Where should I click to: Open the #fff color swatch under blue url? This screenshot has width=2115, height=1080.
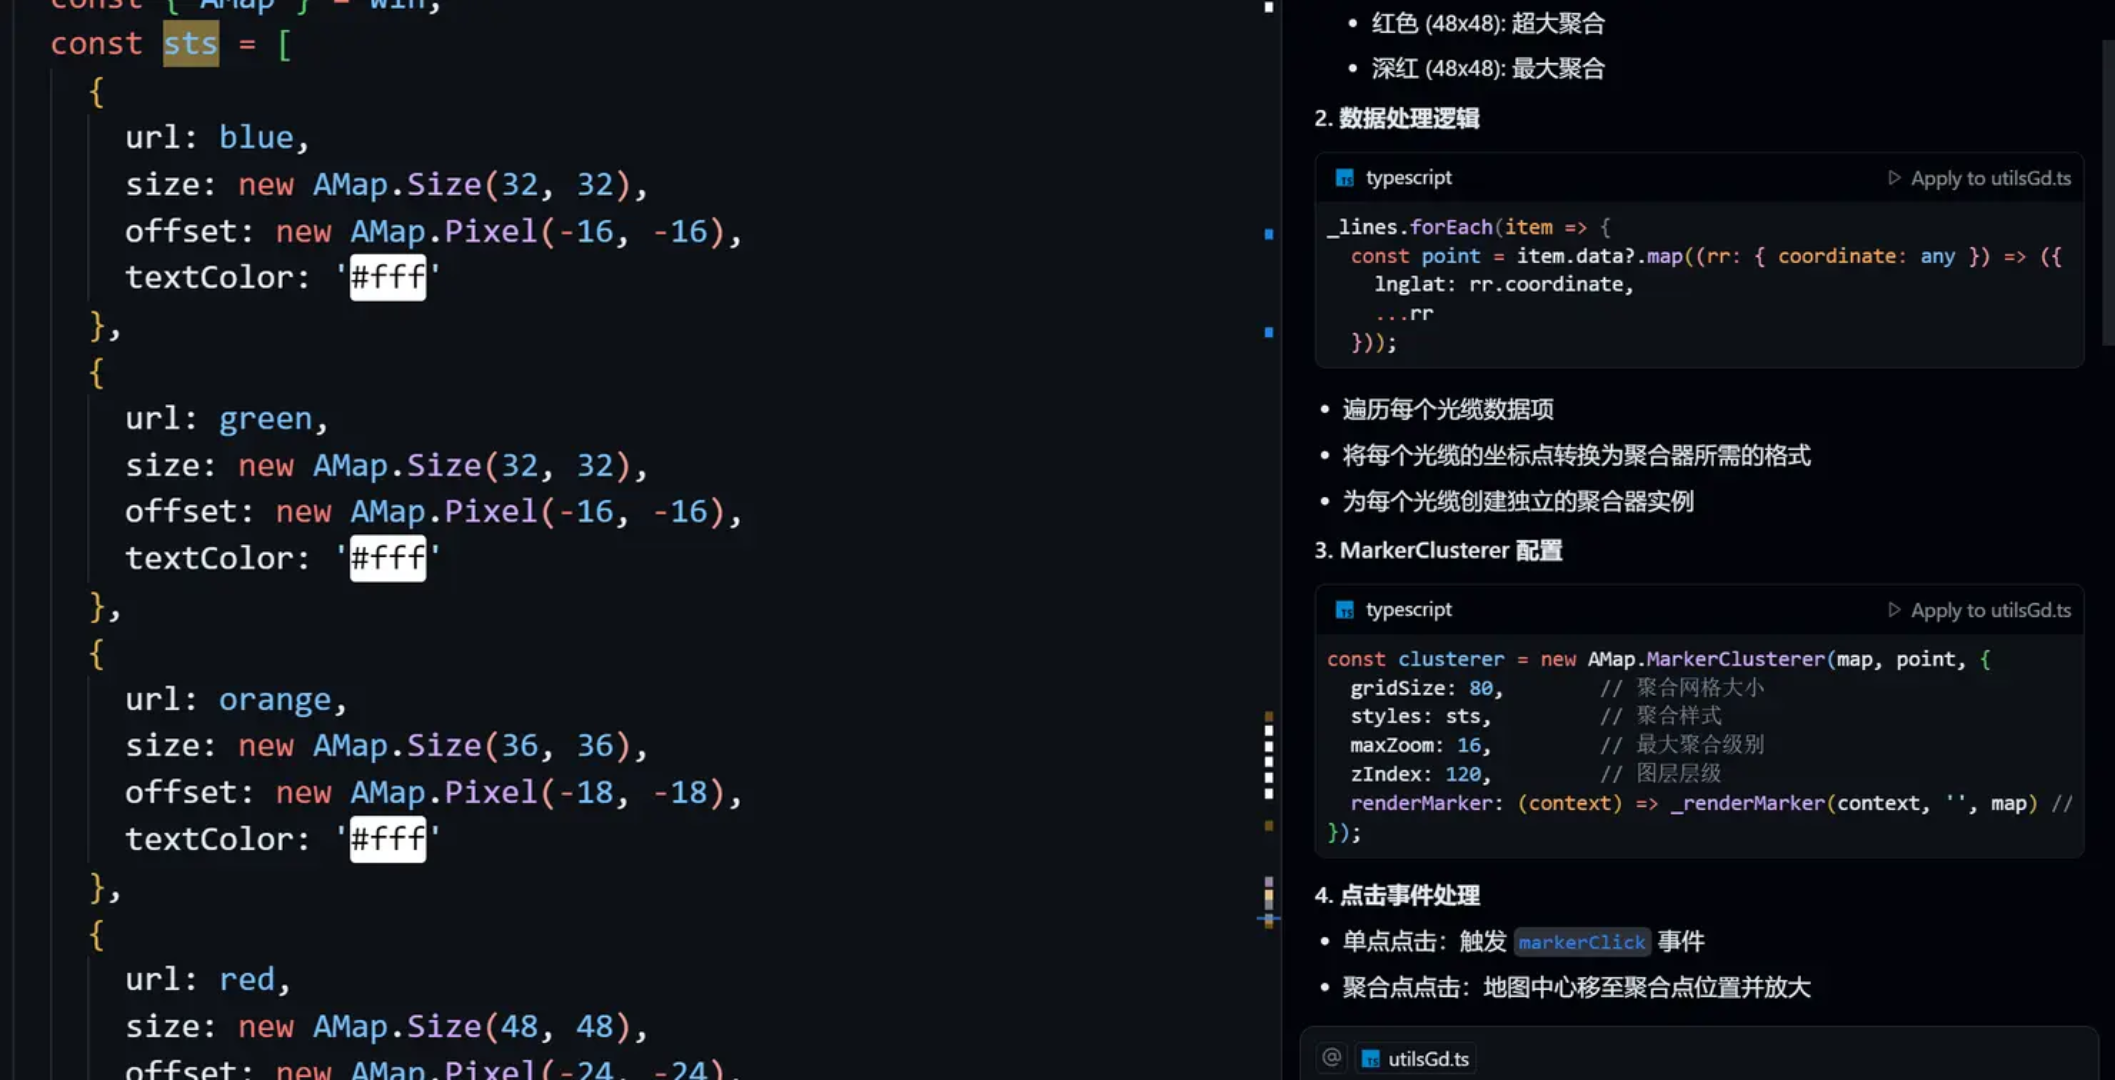pyautogui.click(x=388, y=277)
